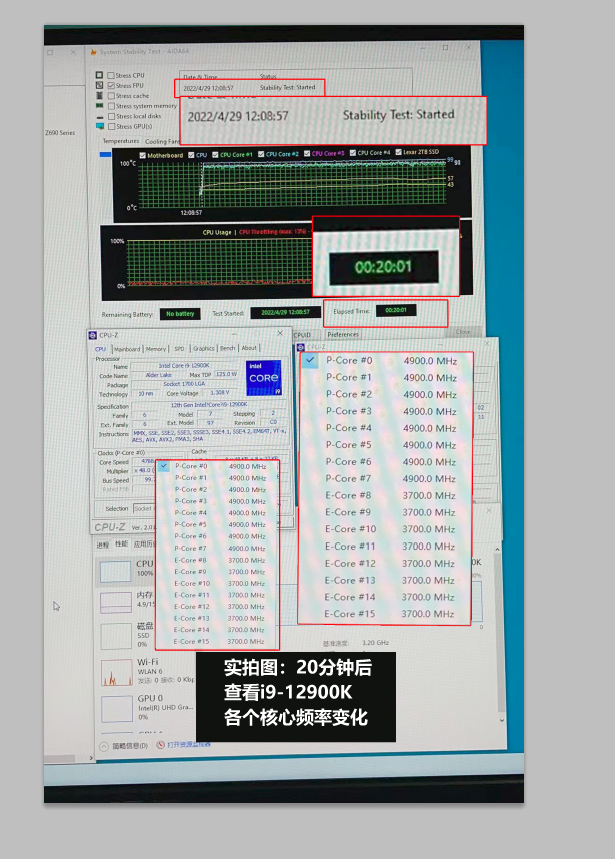Toggle the Motherboard temperature graph checkbox

point(142,156)
